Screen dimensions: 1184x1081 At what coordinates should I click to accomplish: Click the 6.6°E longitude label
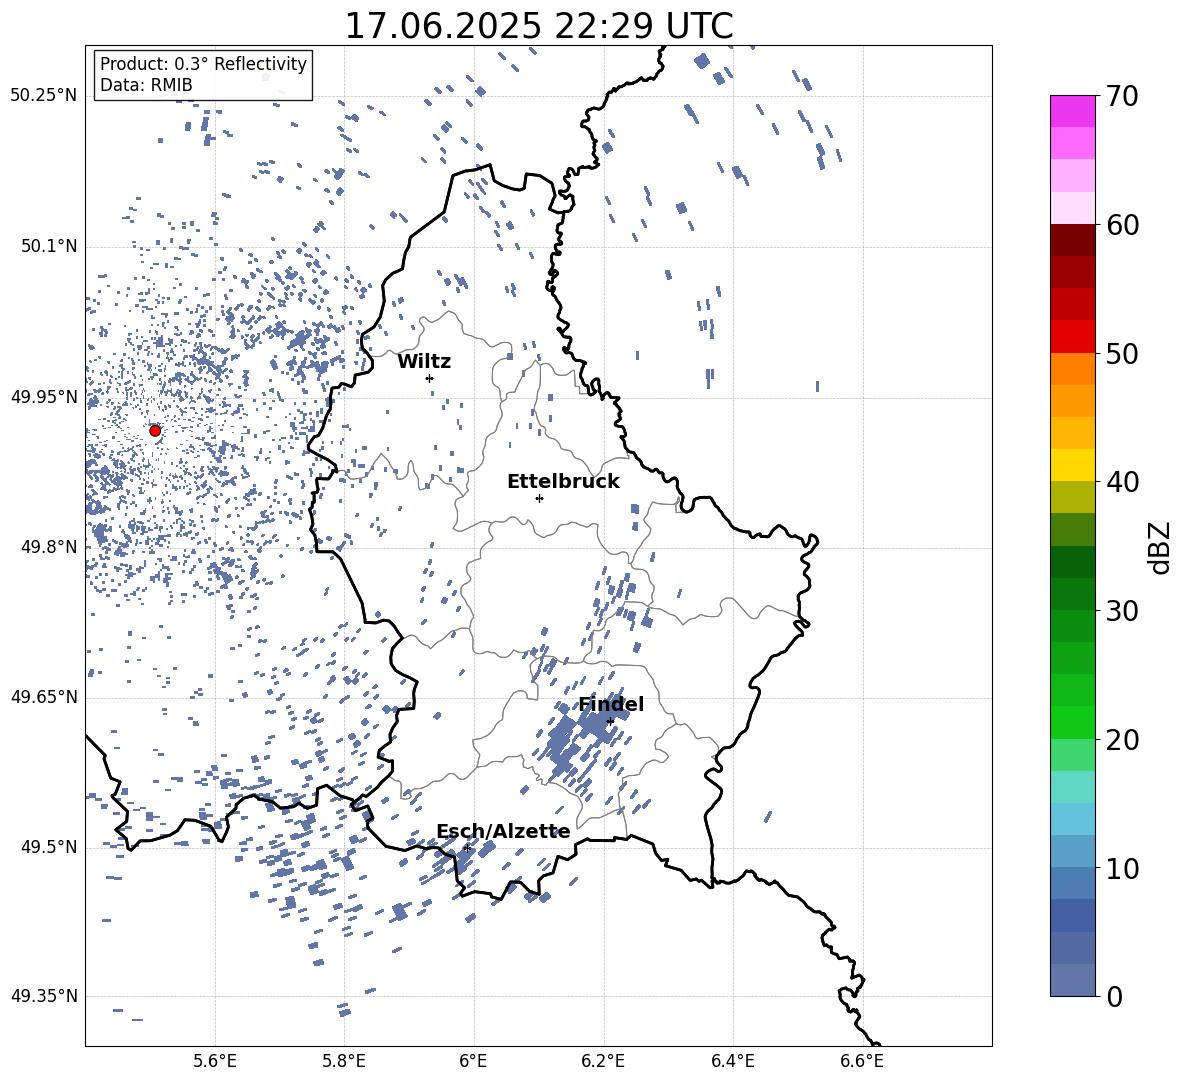coord(862,1061)
